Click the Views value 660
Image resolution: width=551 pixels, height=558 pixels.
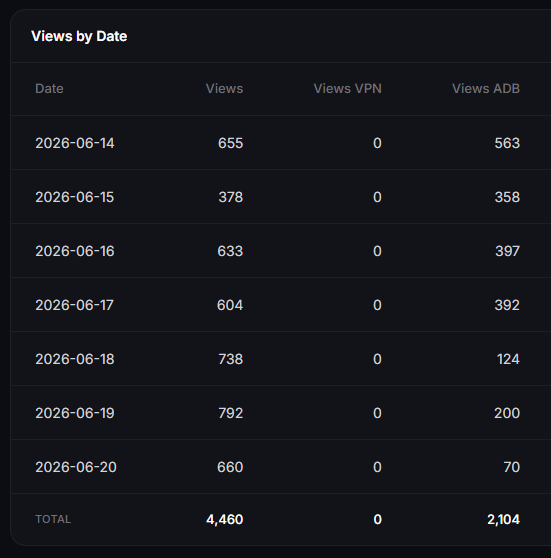pos(230,467)
